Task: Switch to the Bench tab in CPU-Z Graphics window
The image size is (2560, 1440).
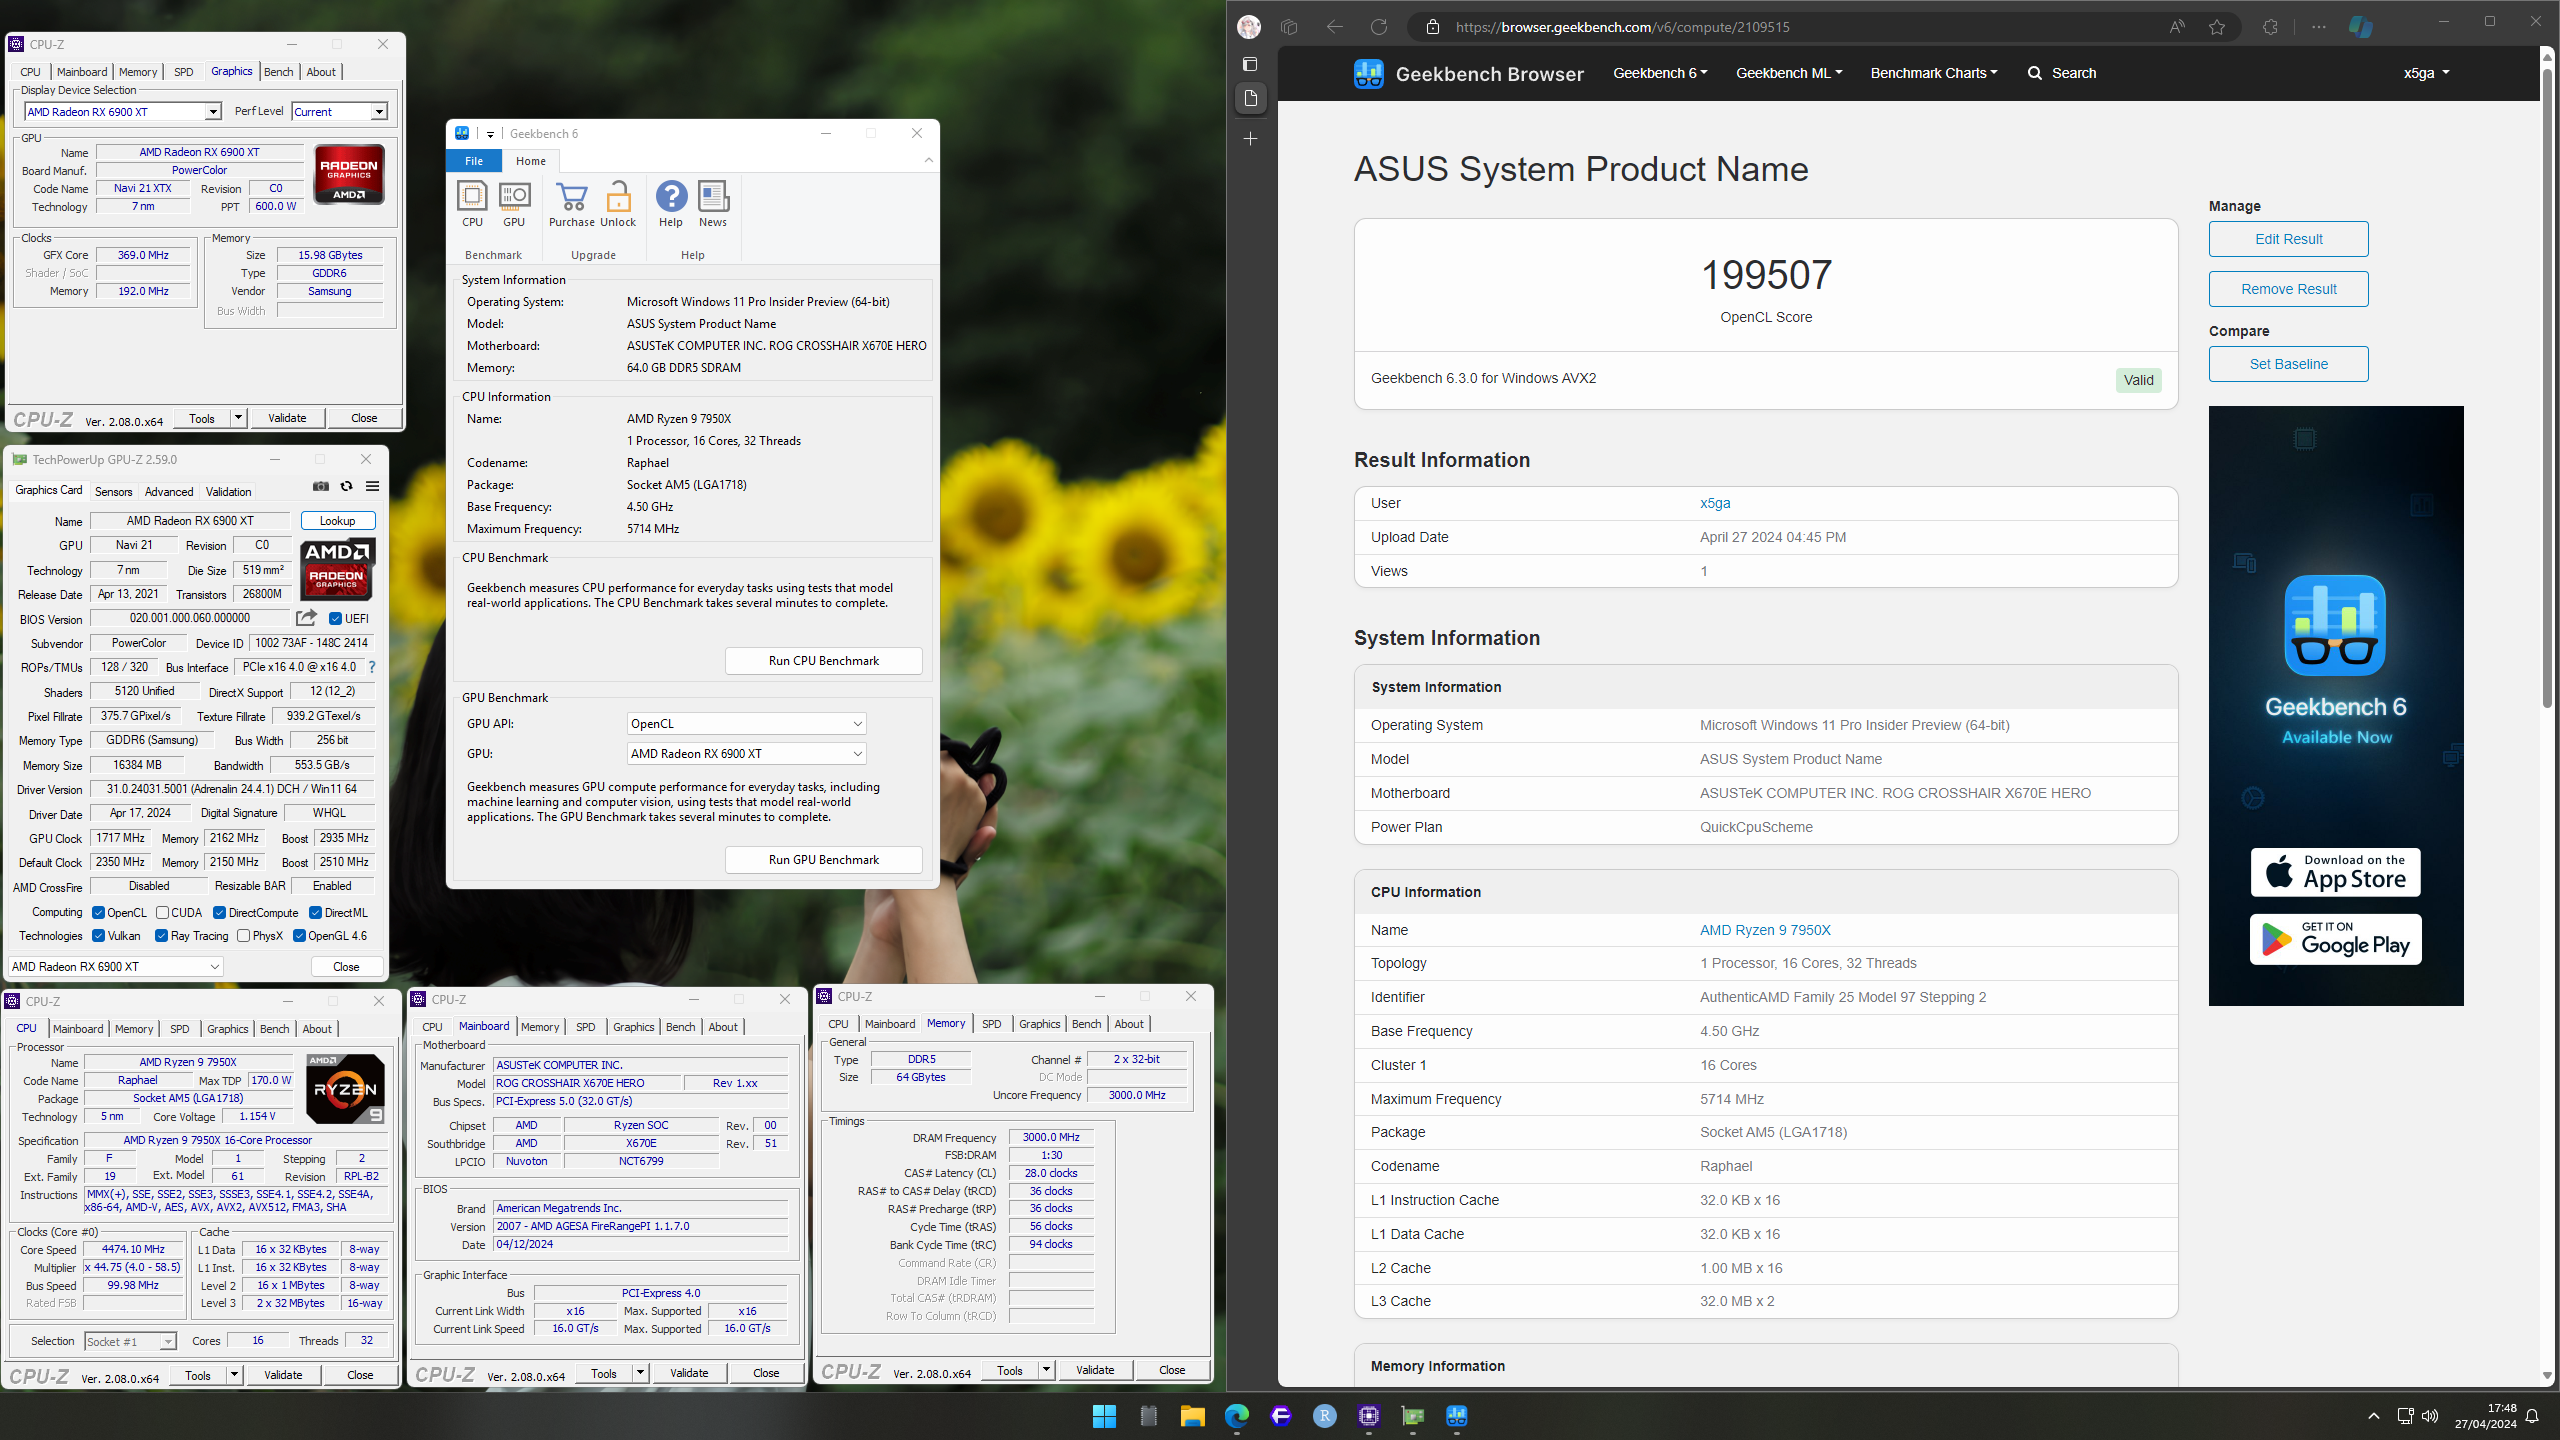Action: [x=278, y=72]
